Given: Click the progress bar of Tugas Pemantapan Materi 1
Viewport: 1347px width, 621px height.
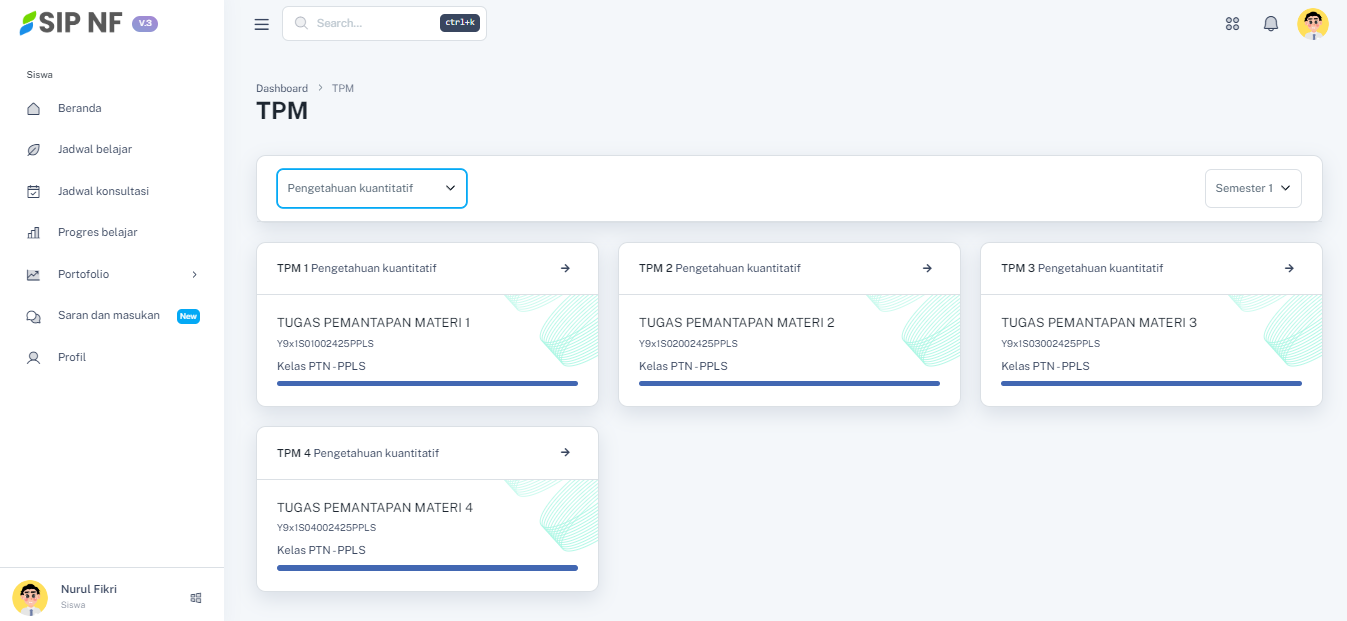Looking at the screenshot, I should pos(427,383).
